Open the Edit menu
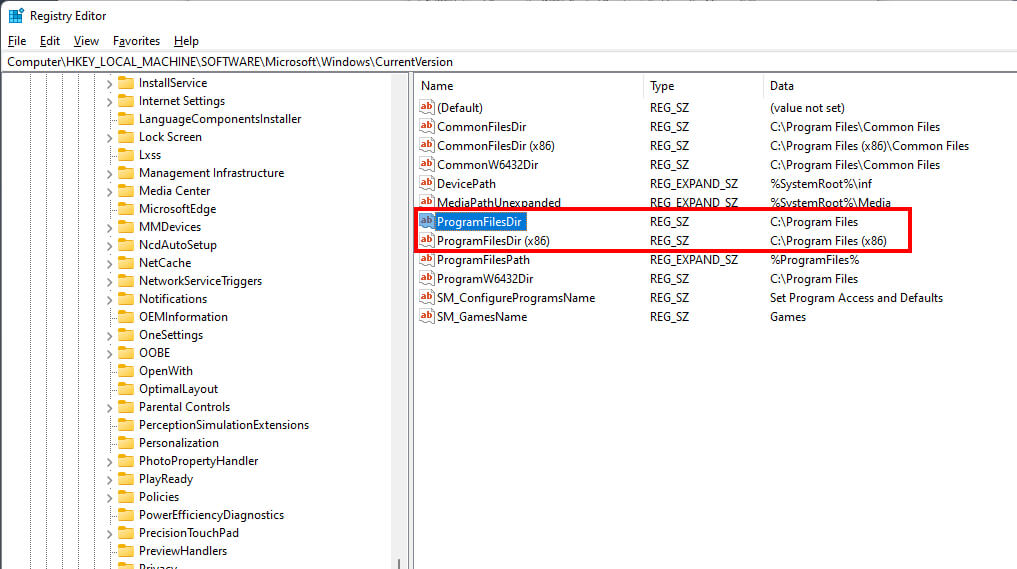The image size is (1017, 569). pos(49,41)
